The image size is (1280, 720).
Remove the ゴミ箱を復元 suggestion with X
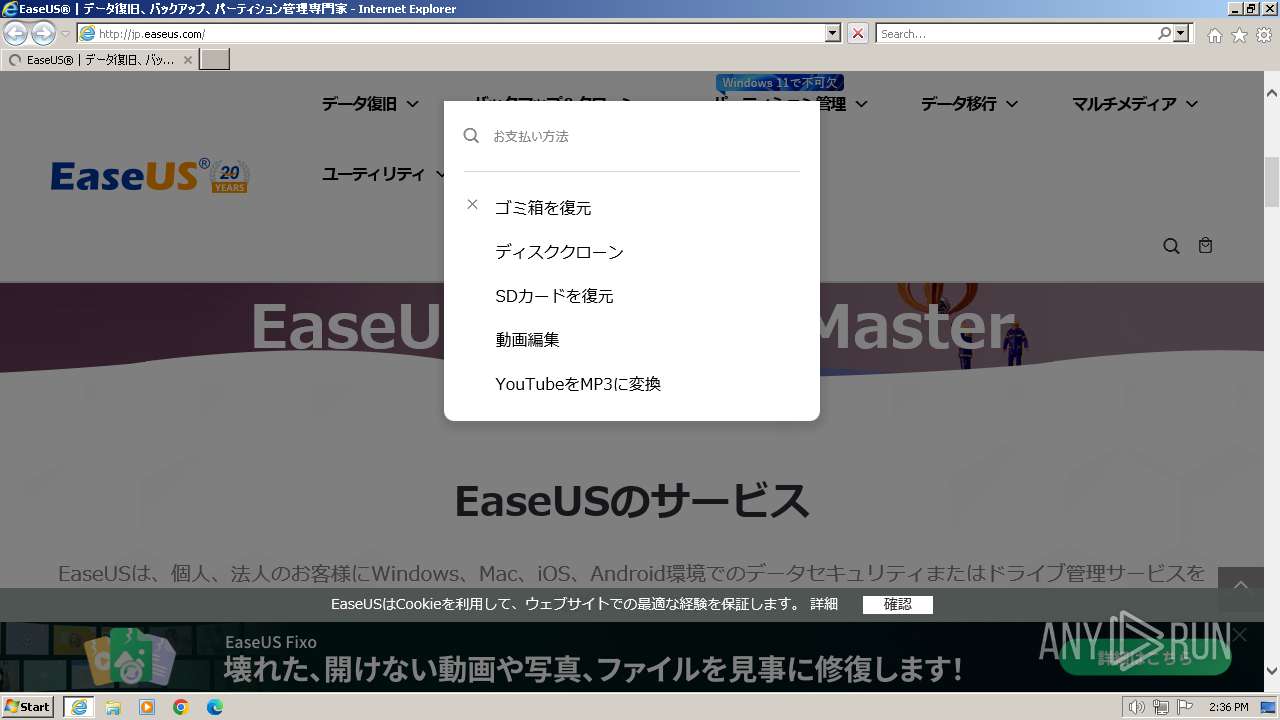click(x=472, y=204)
